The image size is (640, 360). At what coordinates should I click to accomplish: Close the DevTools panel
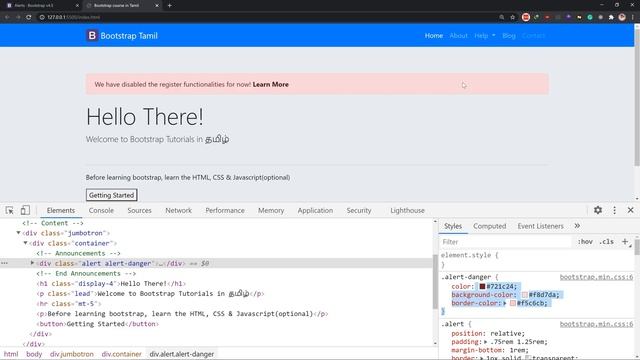630,210
